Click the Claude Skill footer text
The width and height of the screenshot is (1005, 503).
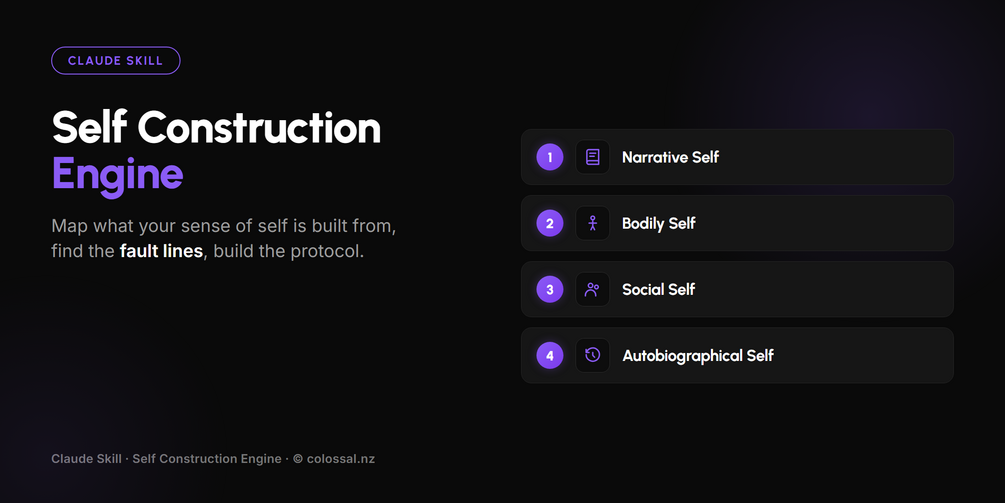click(x=87, y=459)
